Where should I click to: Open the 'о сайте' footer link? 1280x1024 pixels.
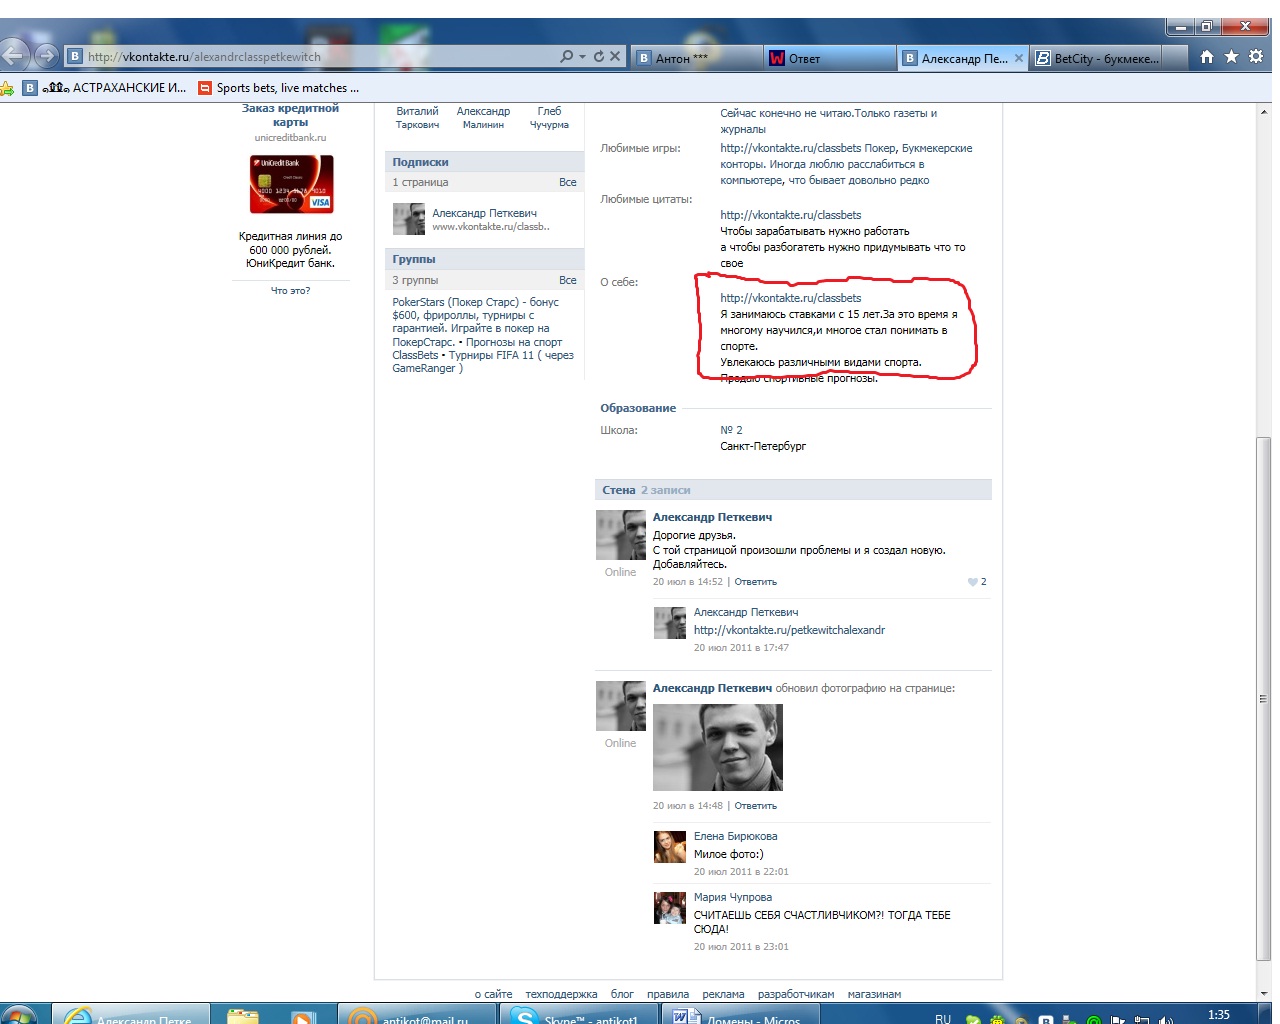coord(493,994)
